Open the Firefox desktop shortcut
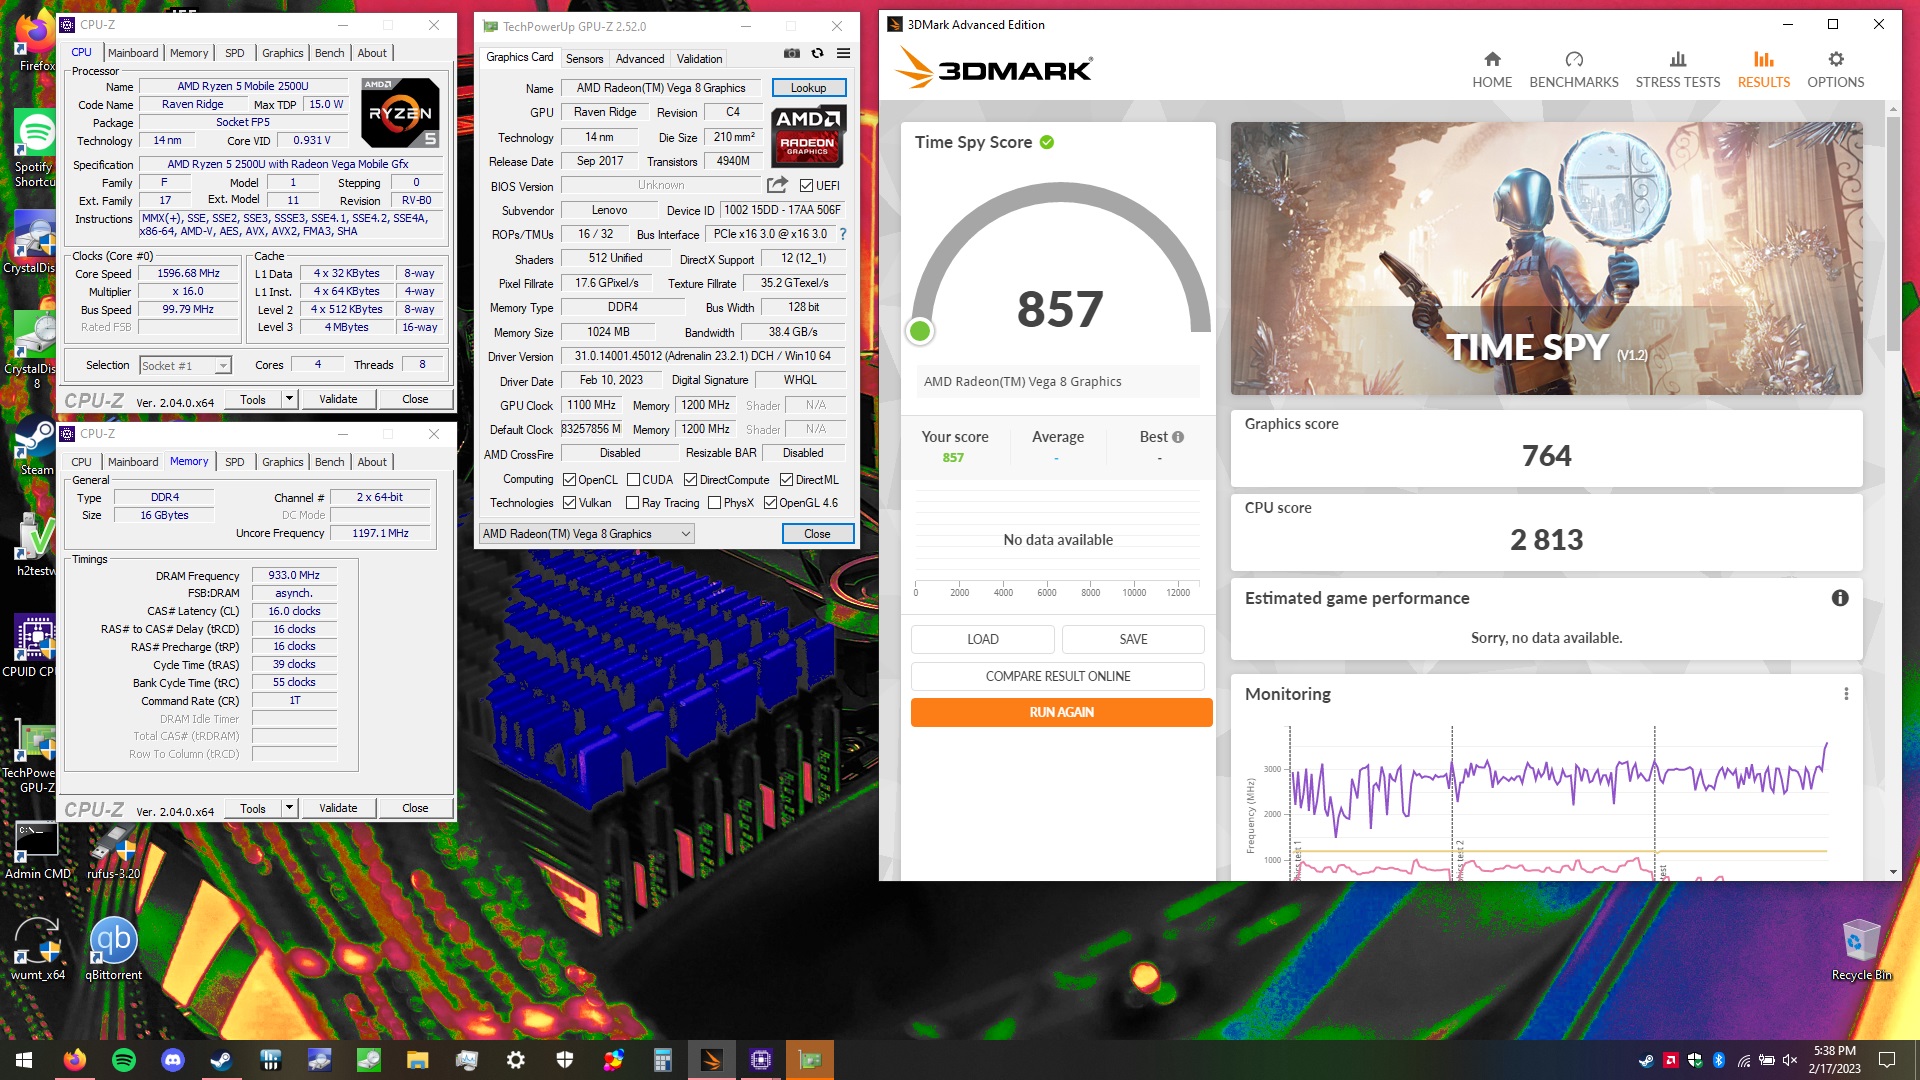This screenshot has width=1920, height=1080. [37, 42]
